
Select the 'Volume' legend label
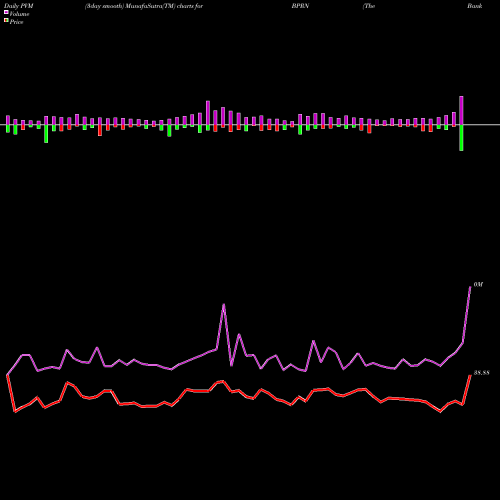pos(19,14)
